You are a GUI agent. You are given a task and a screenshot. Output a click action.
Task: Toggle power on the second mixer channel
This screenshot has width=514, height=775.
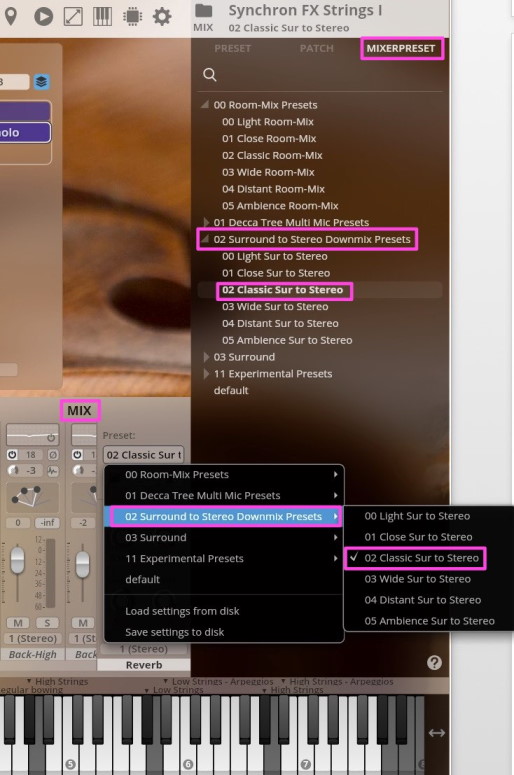pos(78,454)
